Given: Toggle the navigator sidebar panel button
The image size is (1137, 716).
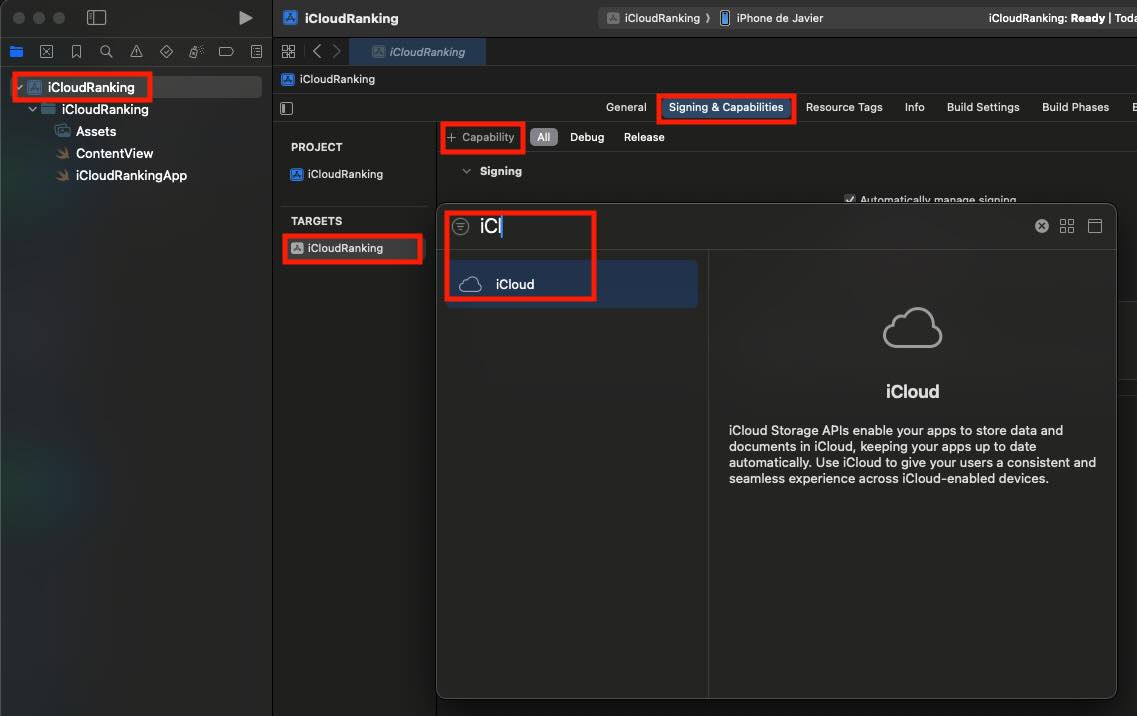Looking at the screenshot, I should pos(96,17).
